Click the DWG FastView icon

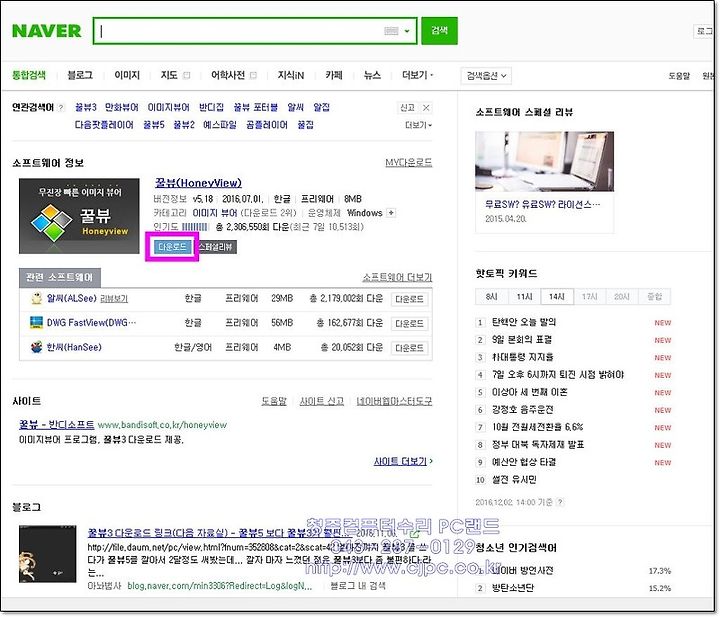(36, 323)
